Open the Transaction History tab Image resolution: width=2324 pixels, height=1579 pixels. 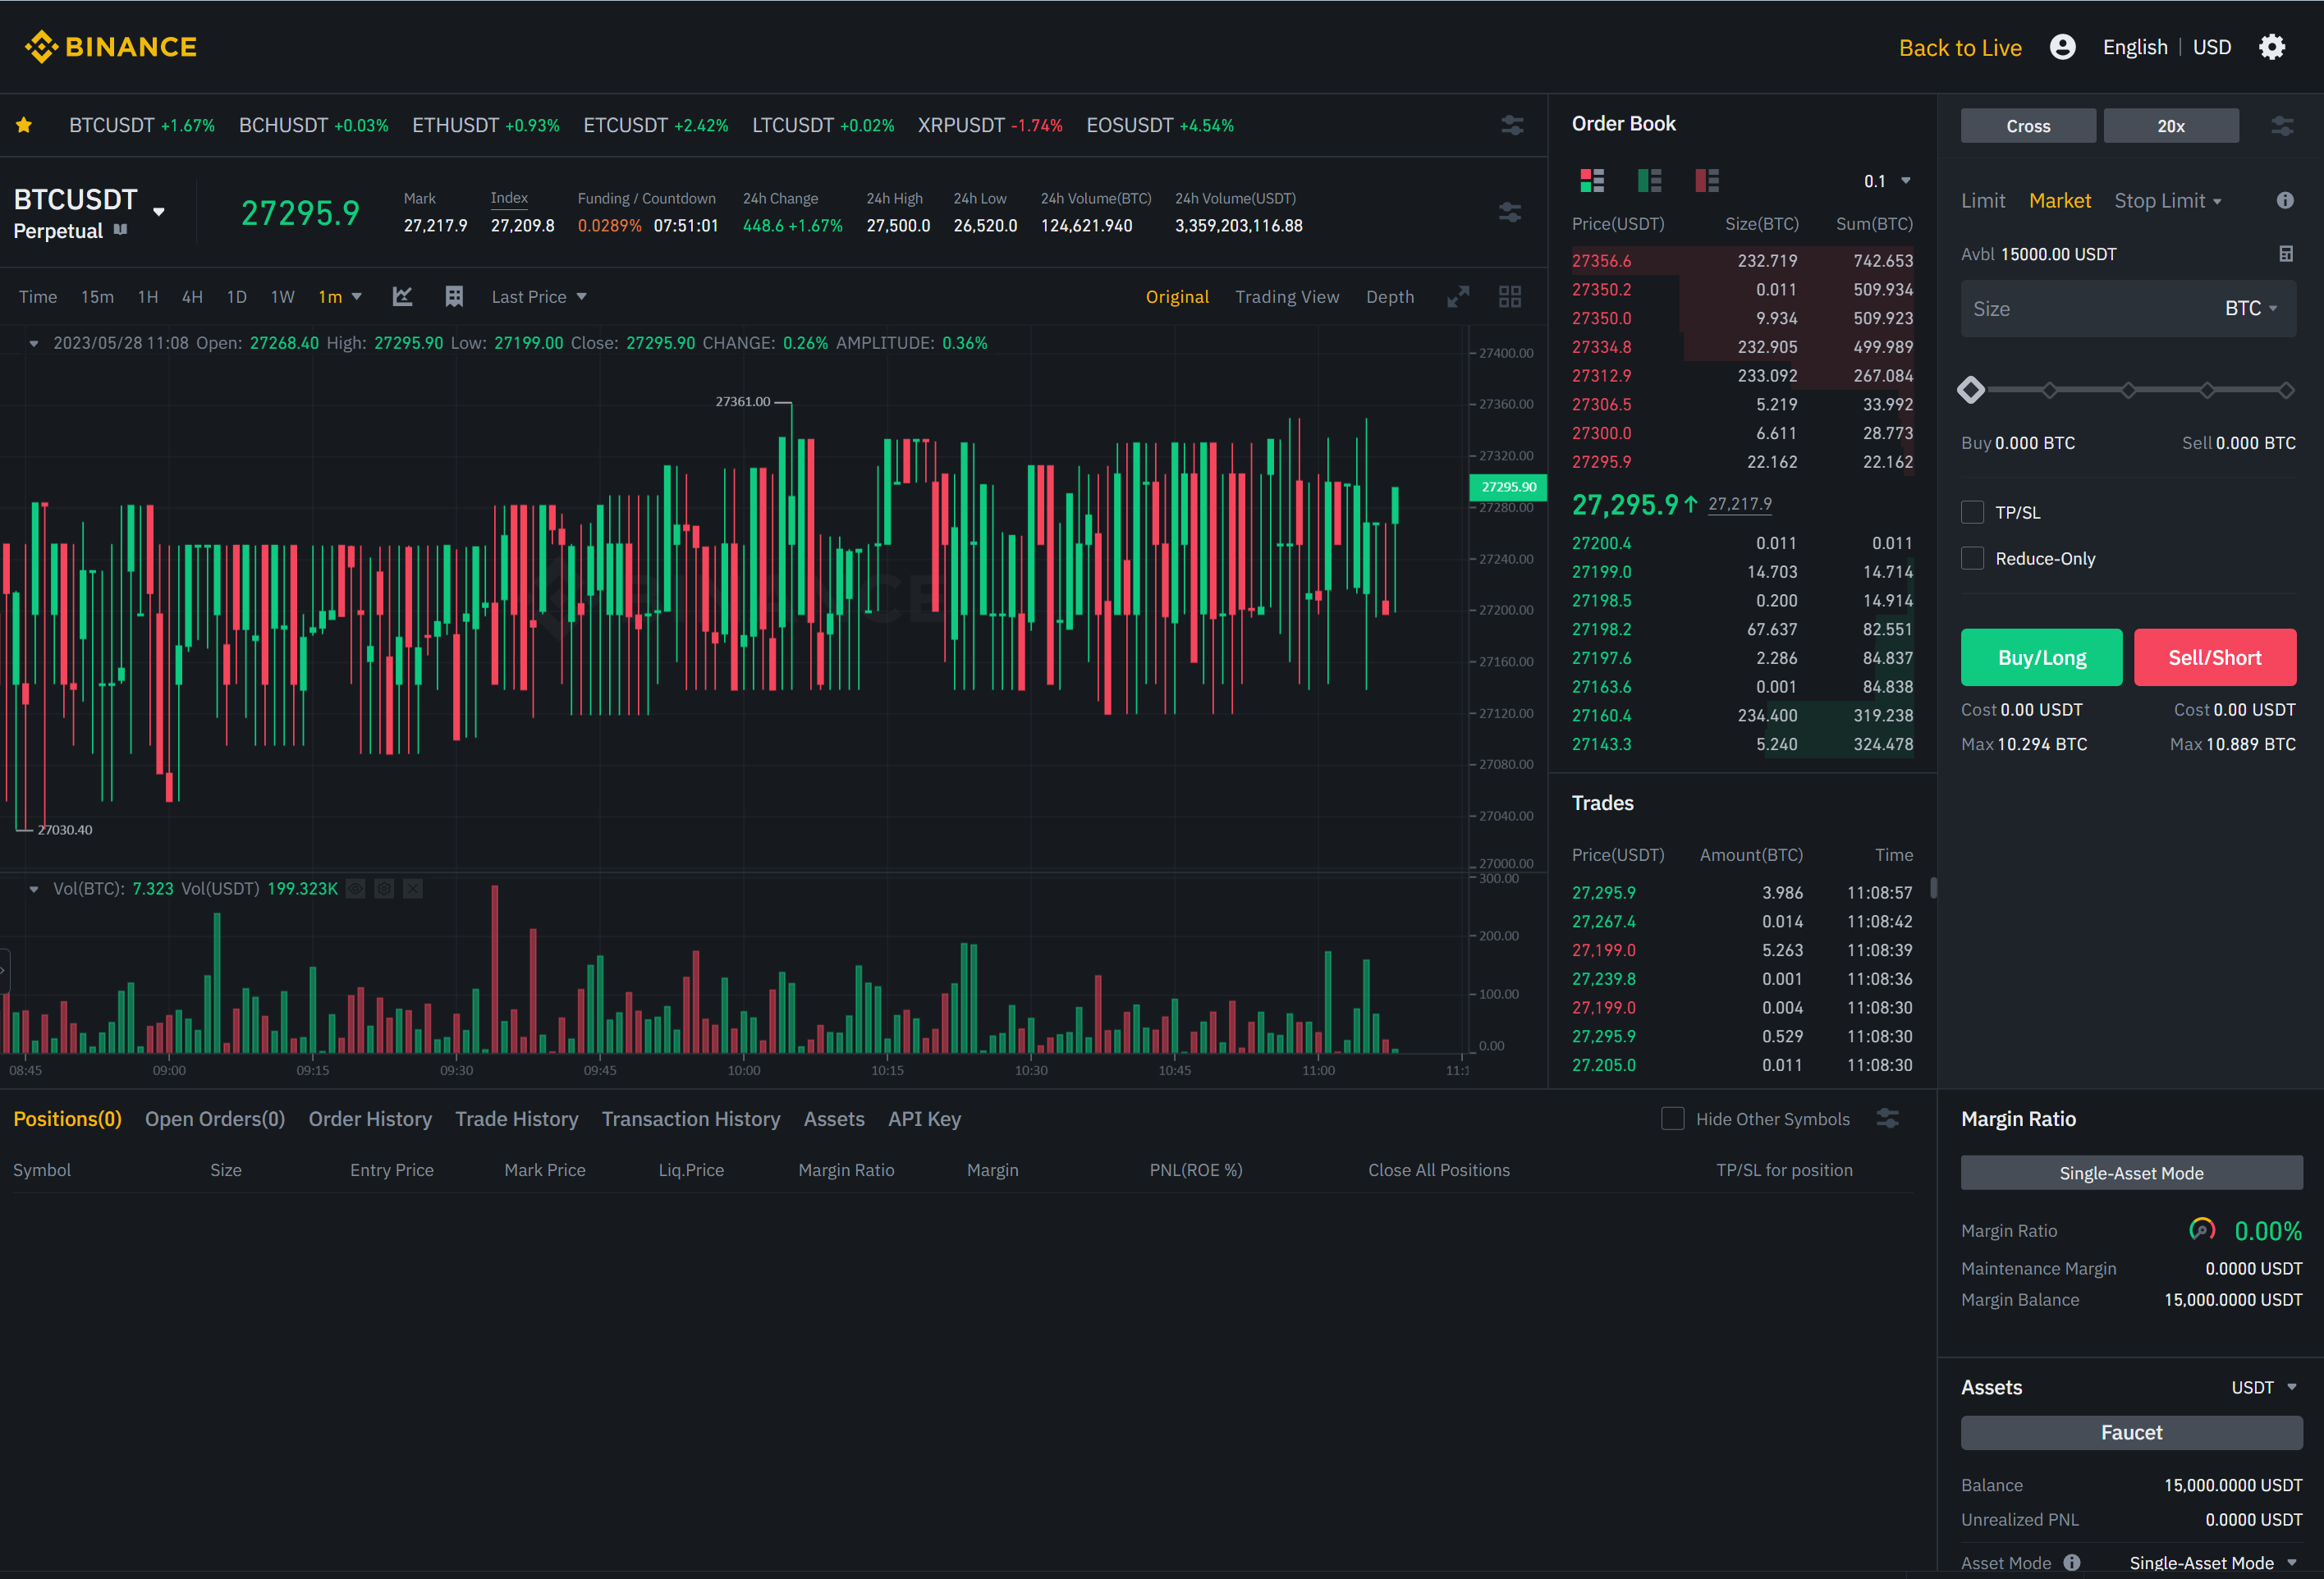point(691,1118)
